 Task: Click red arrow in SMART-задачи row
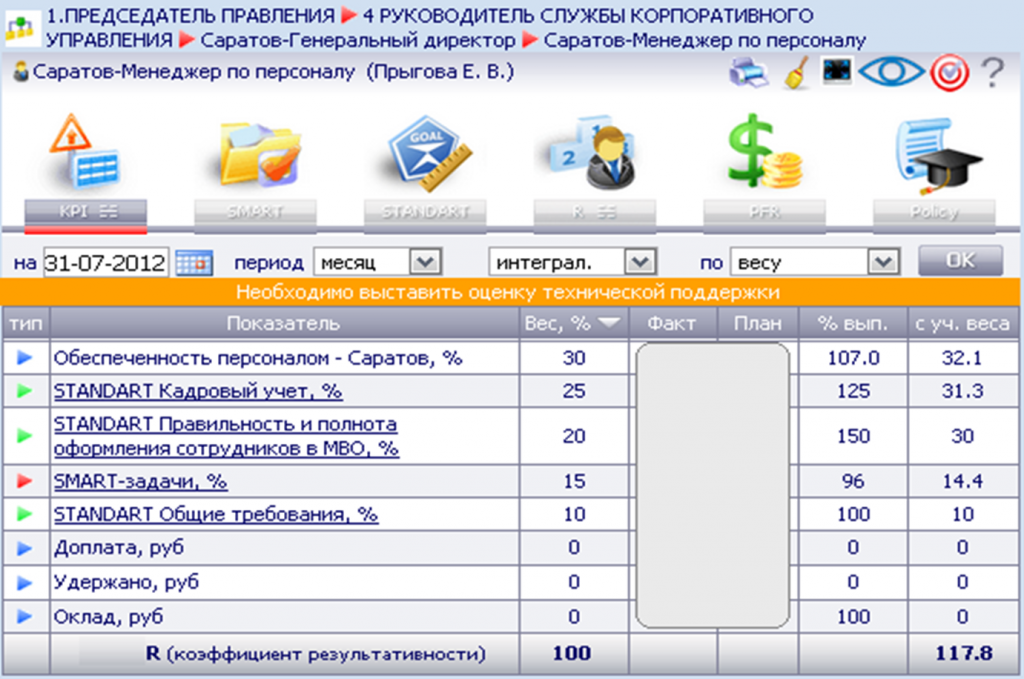pyautogui.click(x=25, y=481)
